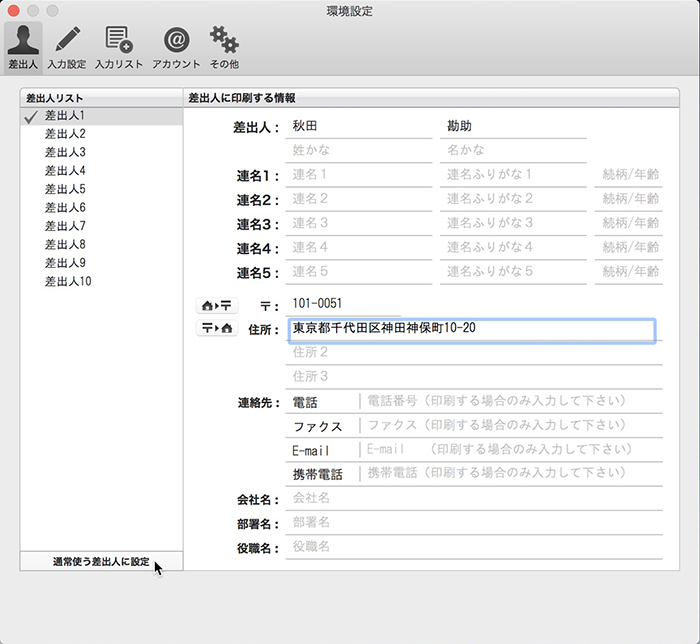Switch to 入力設定 pencil icon pane
The width and height of the screenshot is (700, 644).
[67, 47]
